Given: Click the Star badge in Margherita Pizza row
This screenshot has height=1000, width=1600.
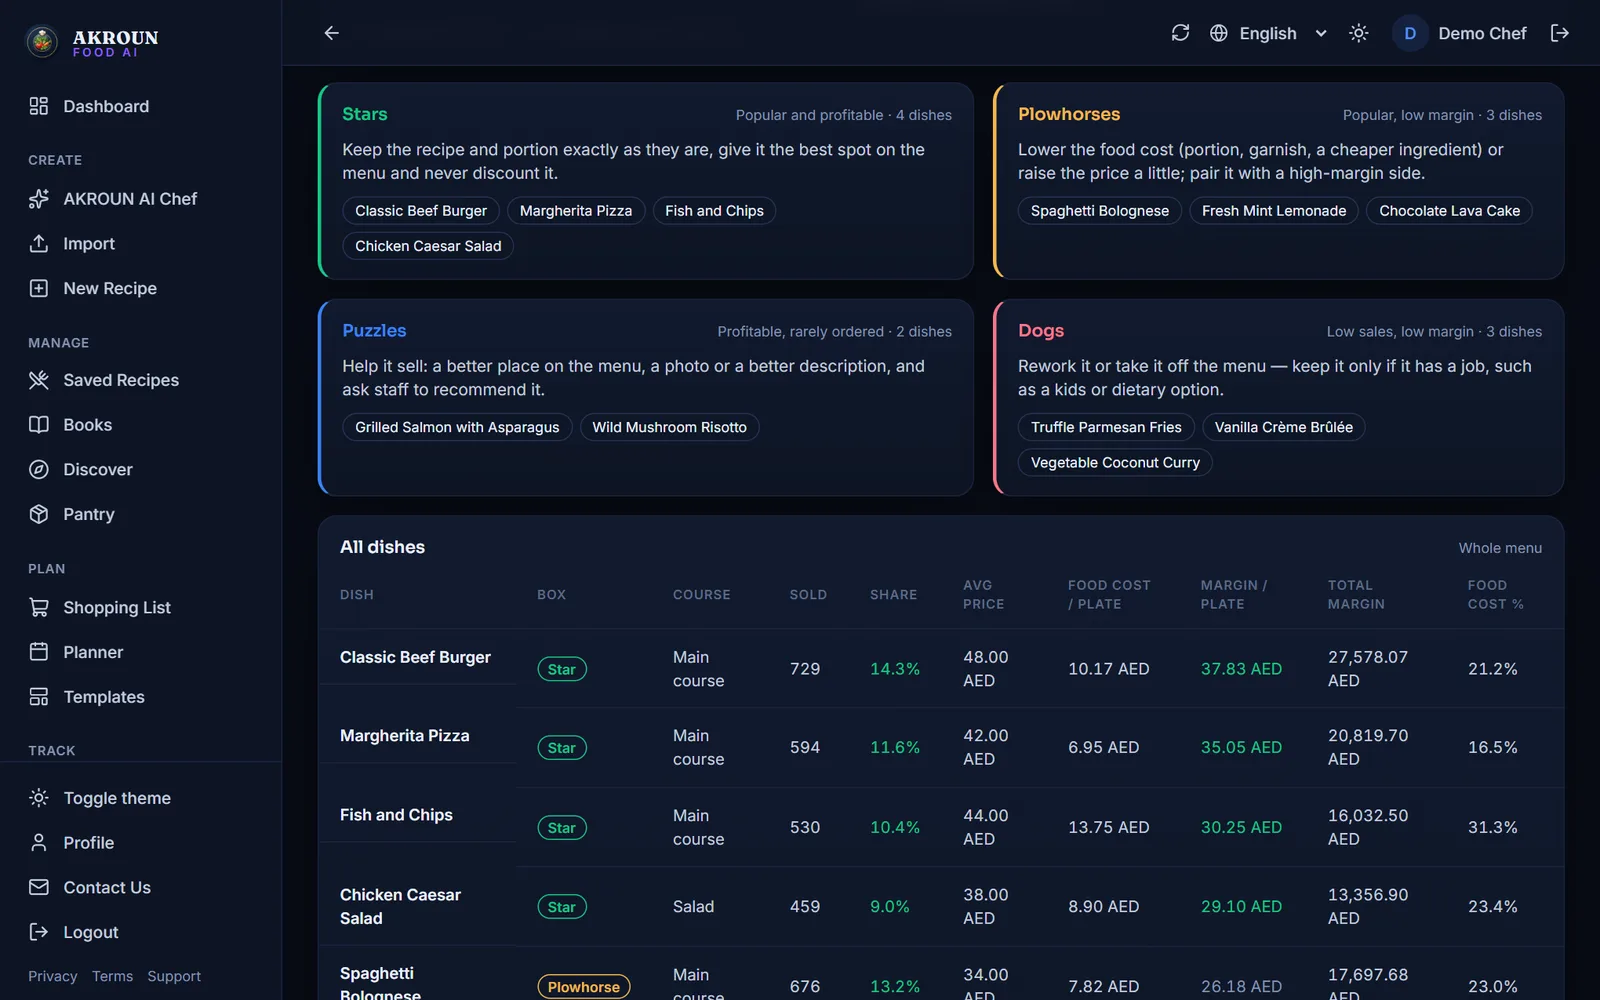Looking at the screenshot, I should point(562,748).
